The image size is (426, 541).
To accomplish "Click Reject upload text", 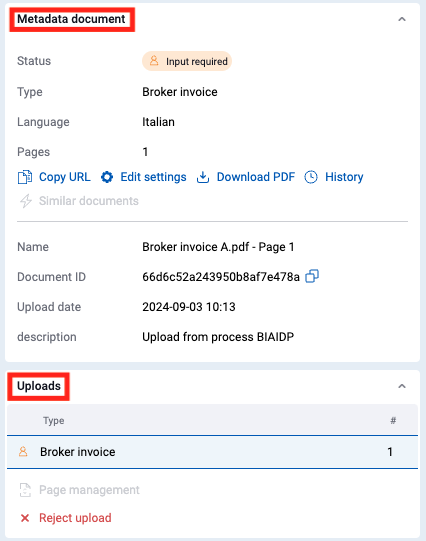I will [75, 518].
